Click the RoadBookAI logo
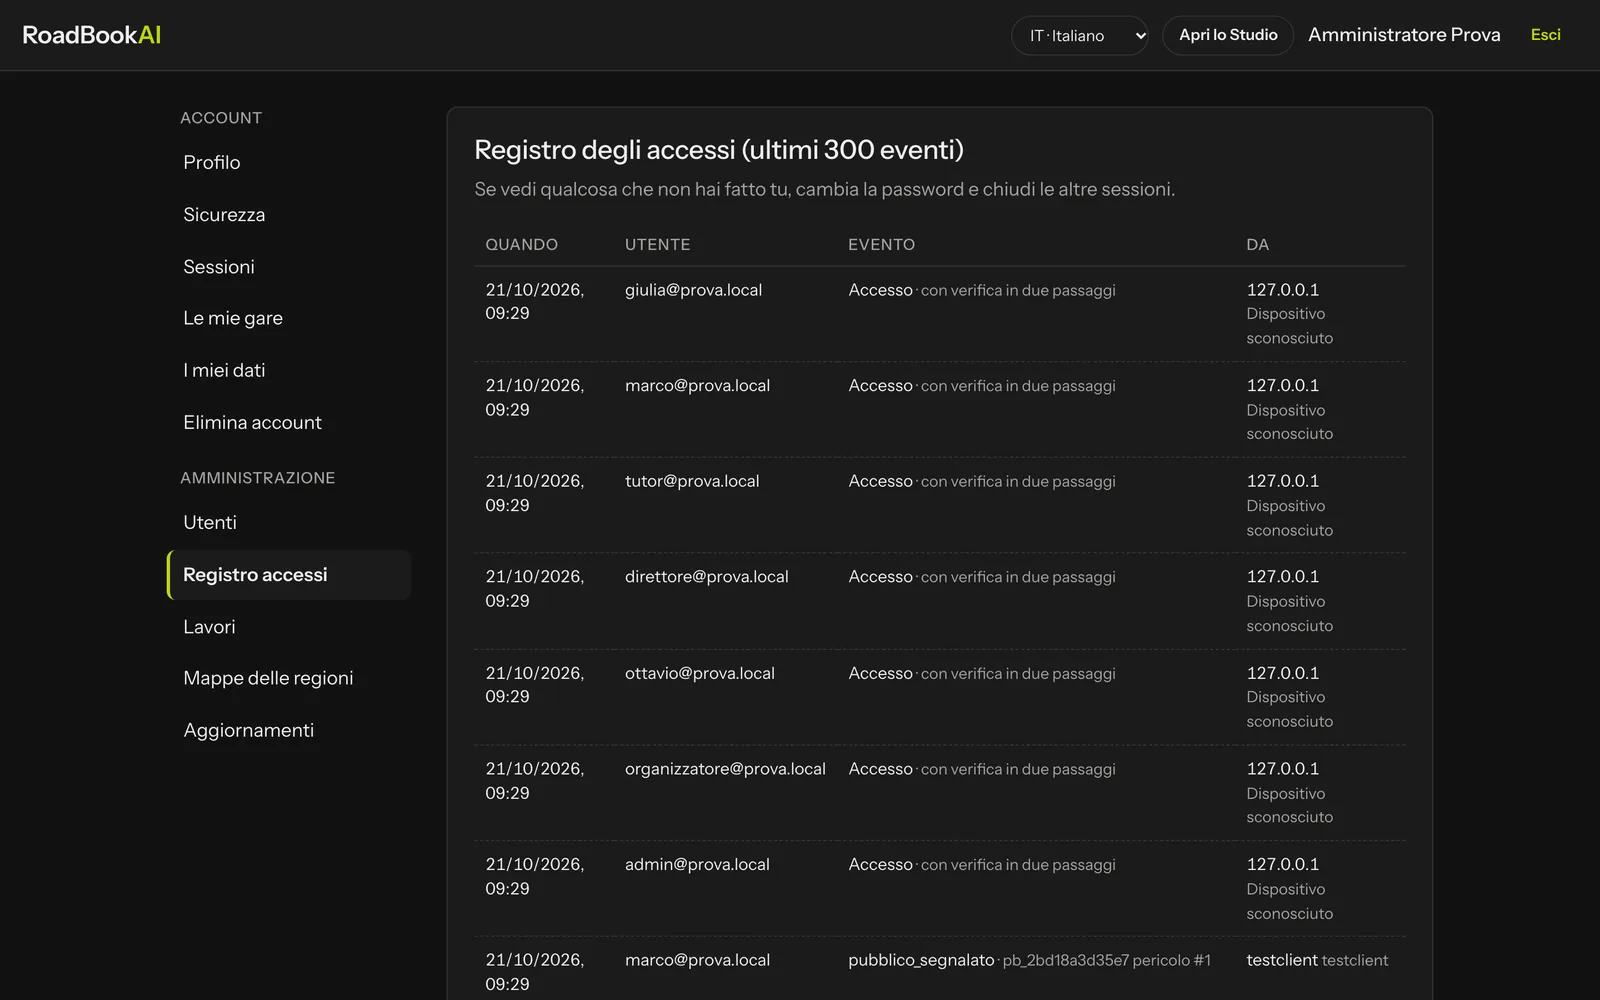This screenshot has height=1000, width=1600. [x=92, y=35]
